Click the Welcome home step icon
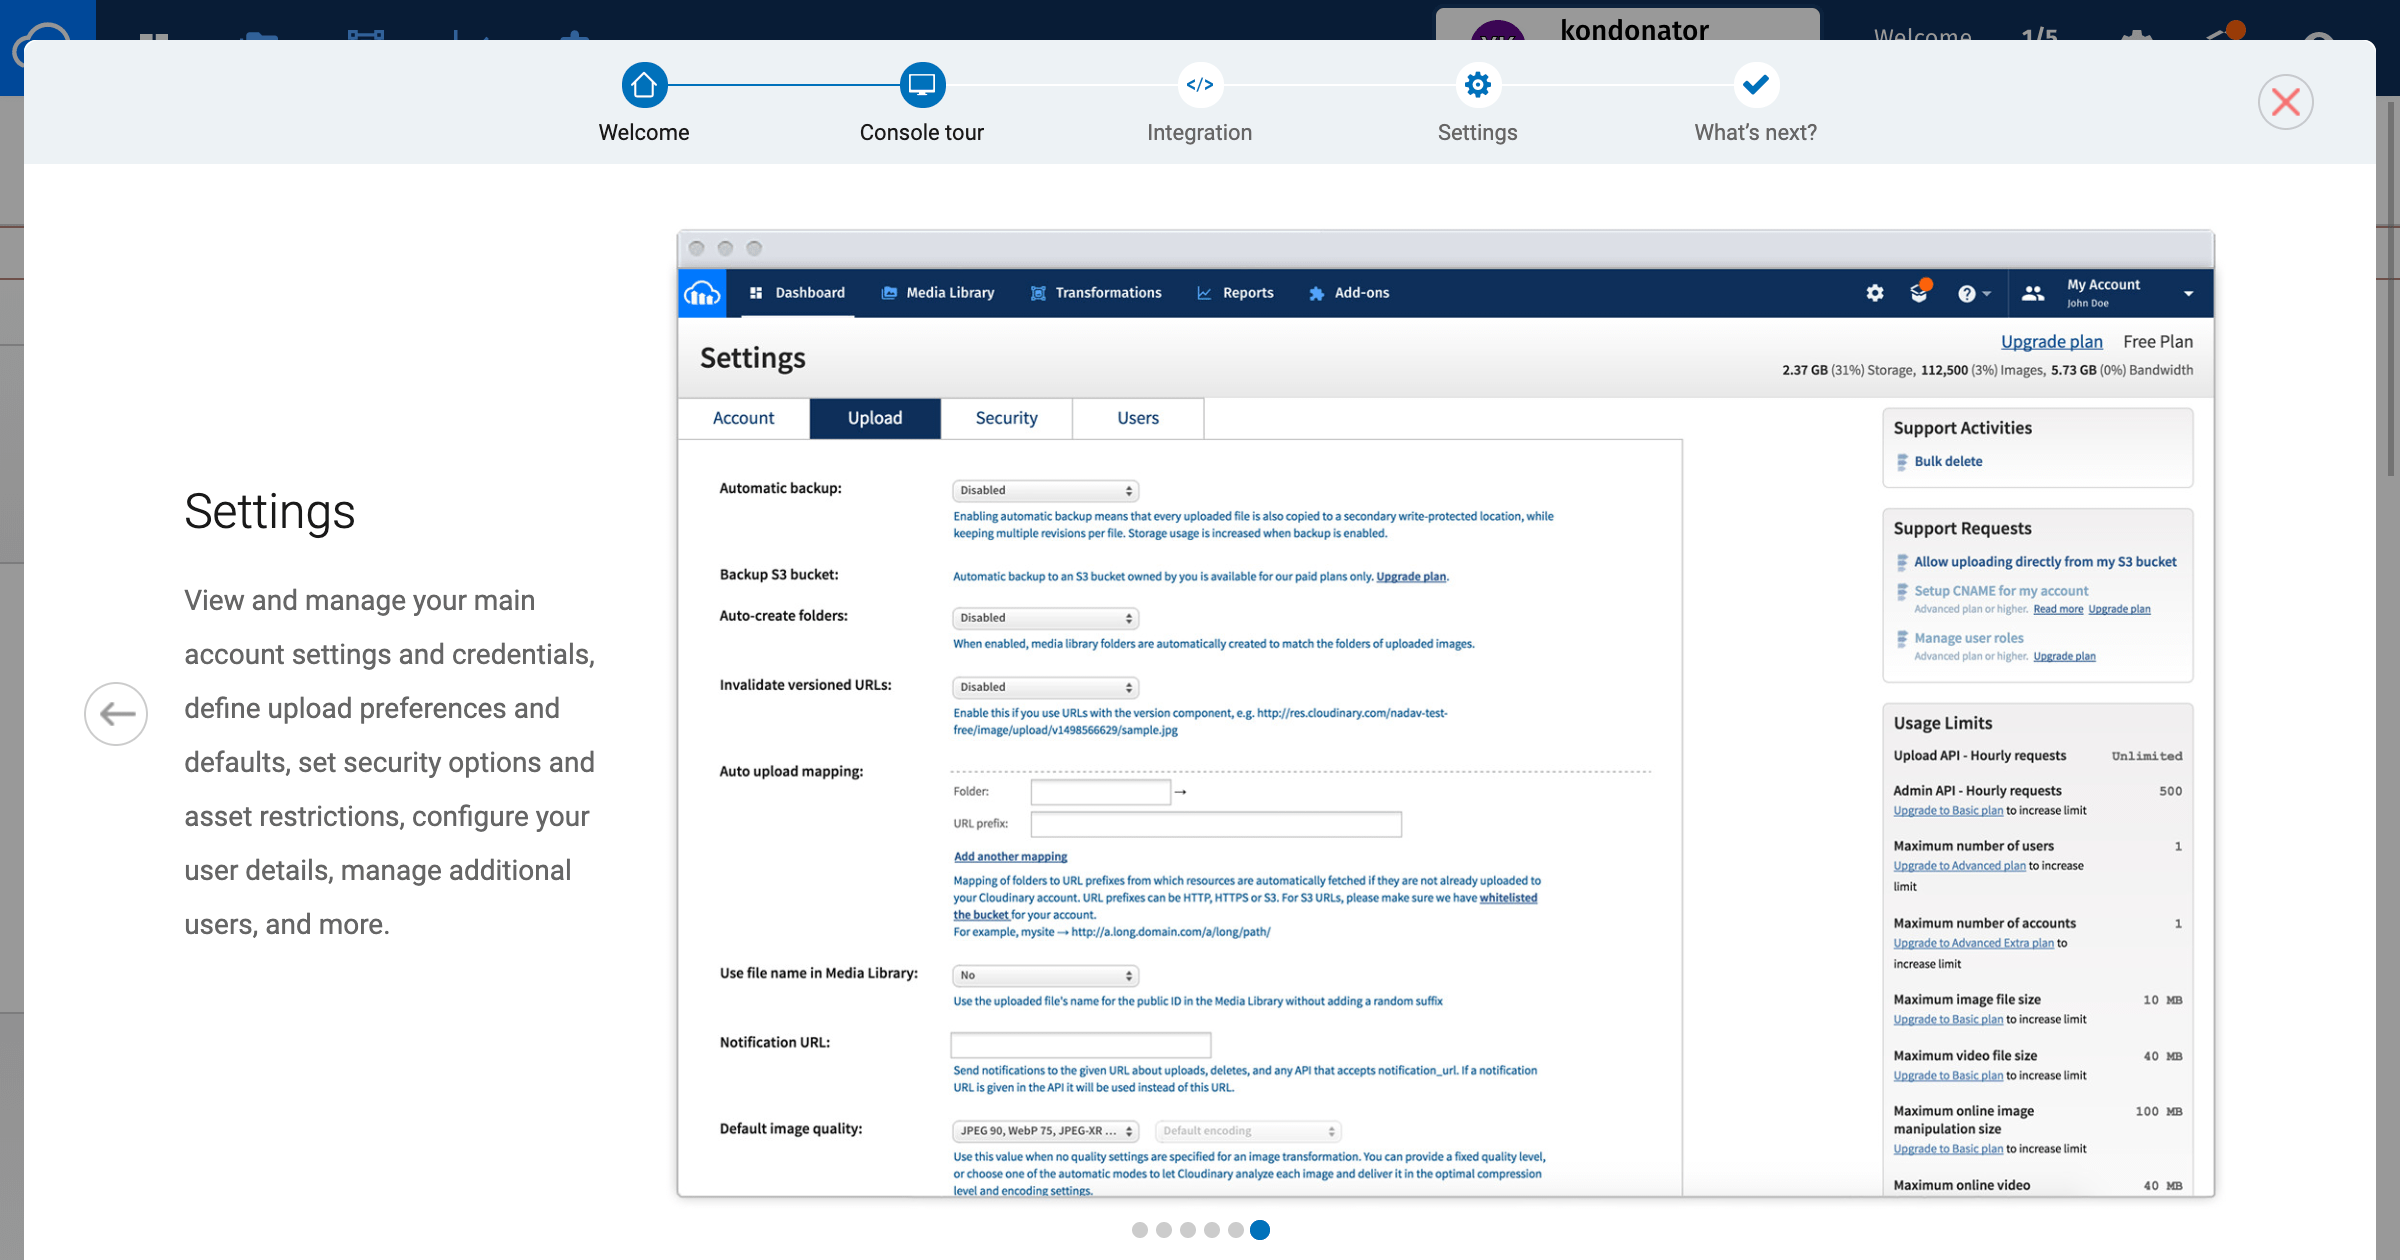 644,86
